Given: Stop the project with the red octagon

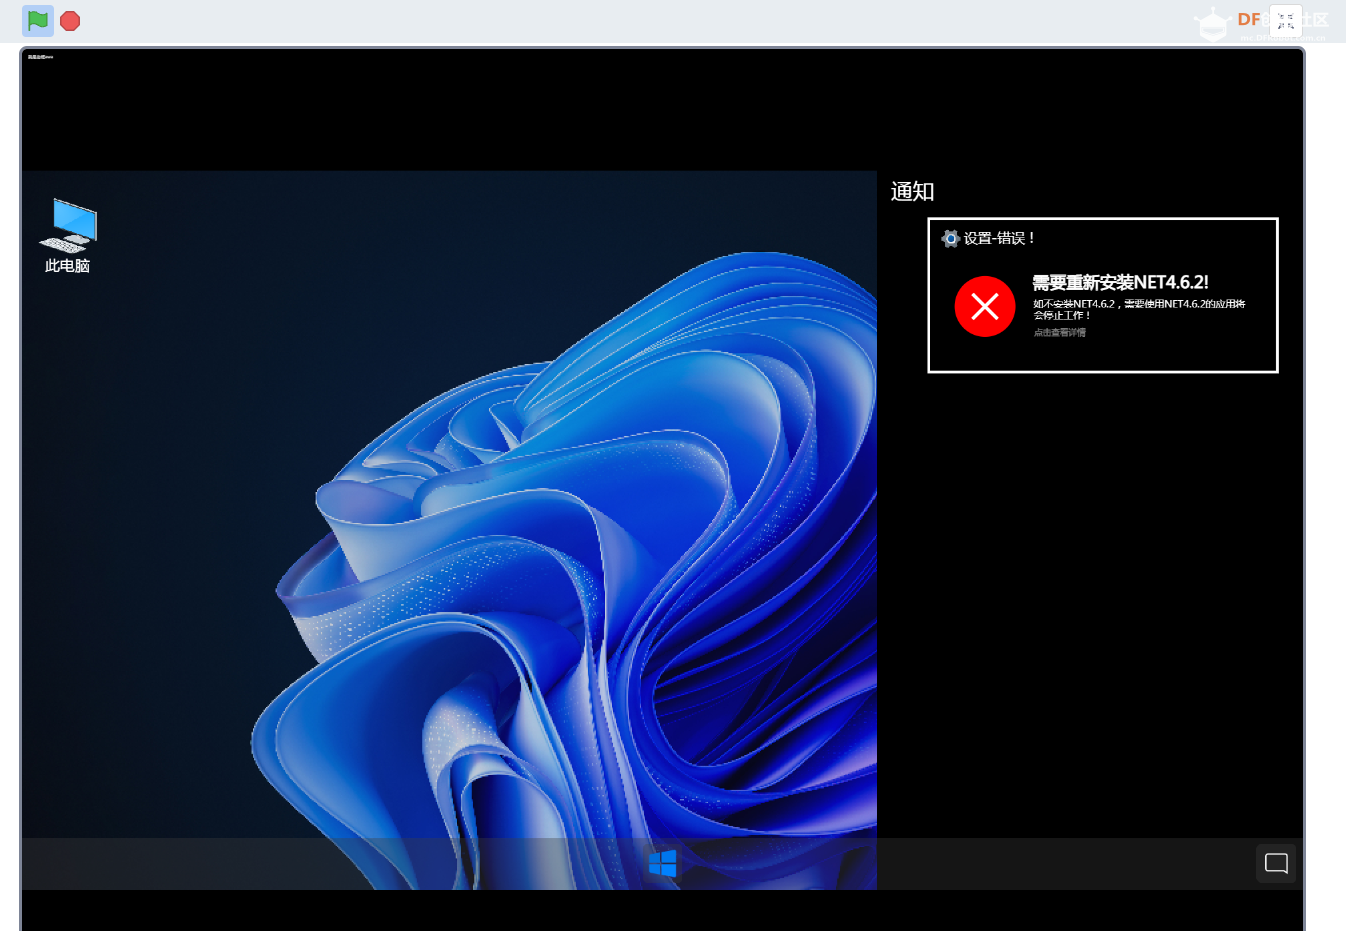Looking at the screenshot, I should pos(70,21).
